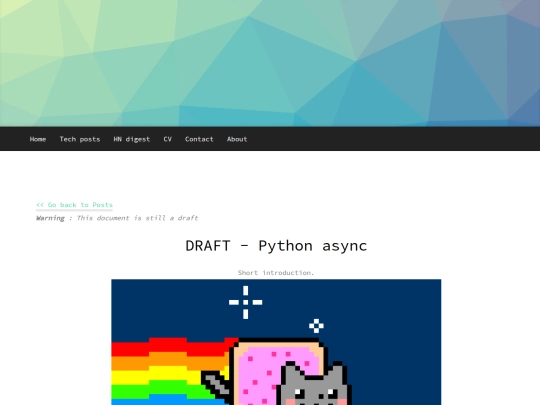
Task: Open the Contact page
Action: (199, 139)
